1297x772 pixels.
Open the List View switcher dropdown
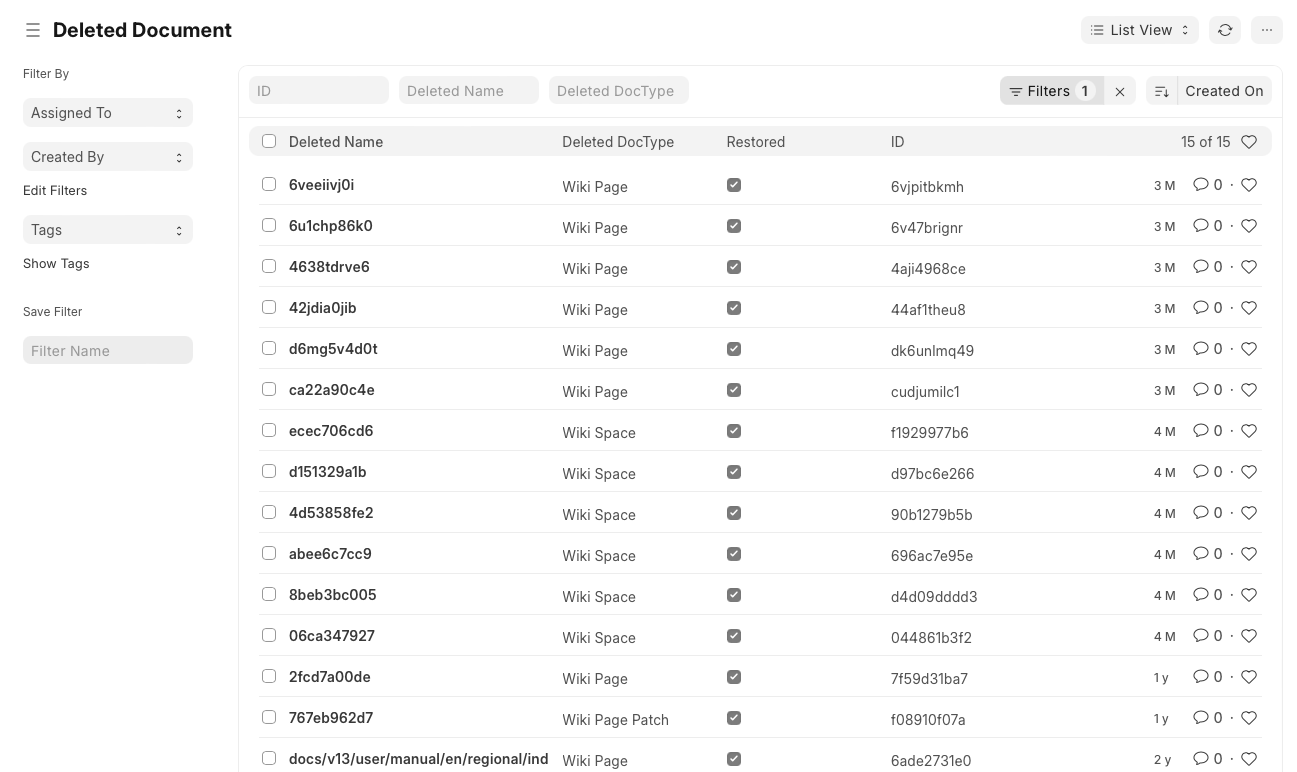1140,30
